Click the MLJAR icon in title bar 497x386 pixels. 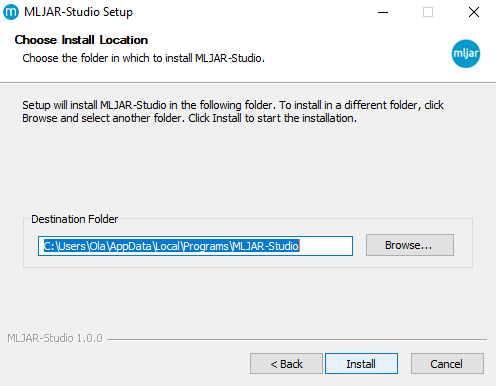(x=11, y=12)
